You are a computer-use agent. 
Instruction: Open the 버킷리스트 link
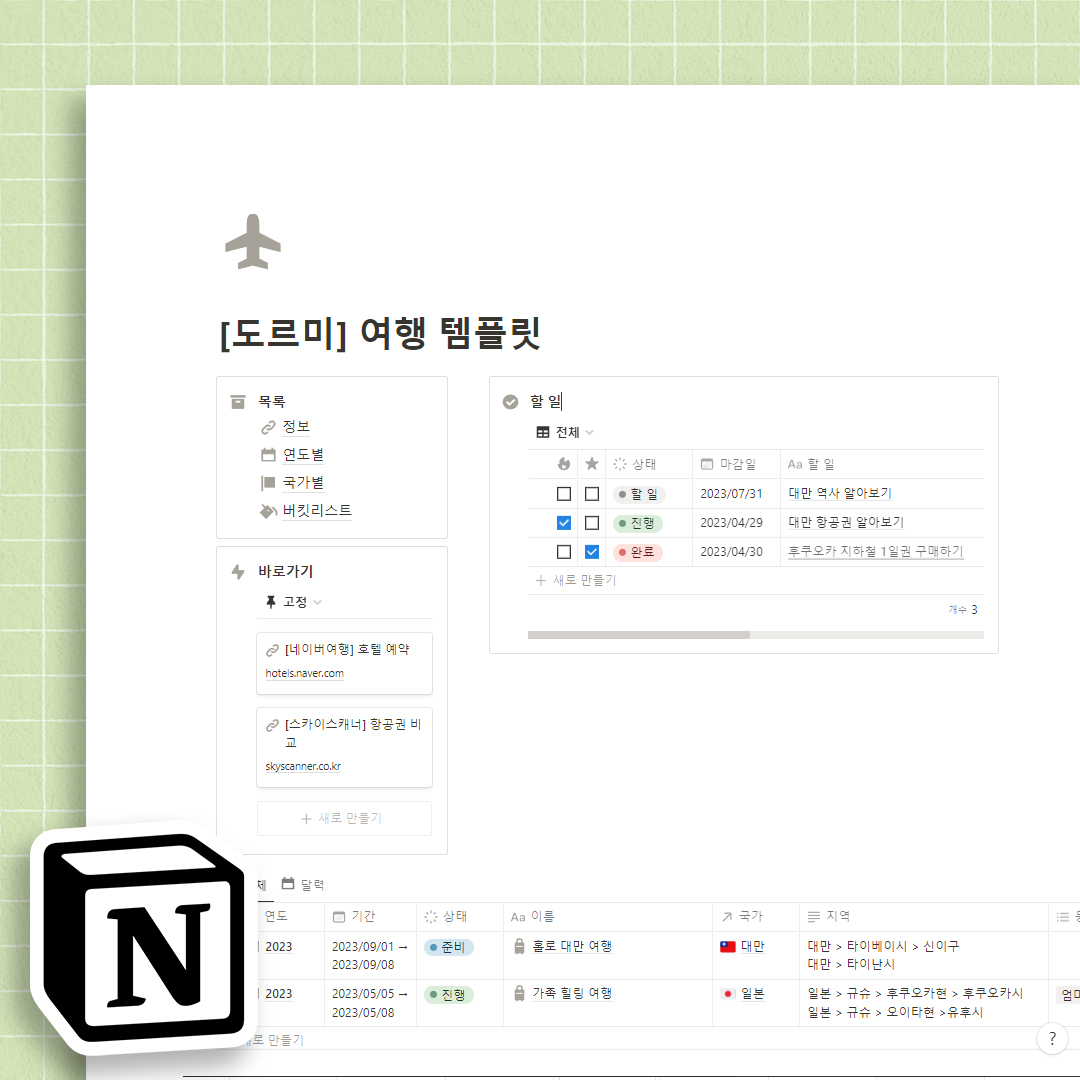tap(317, 510)
